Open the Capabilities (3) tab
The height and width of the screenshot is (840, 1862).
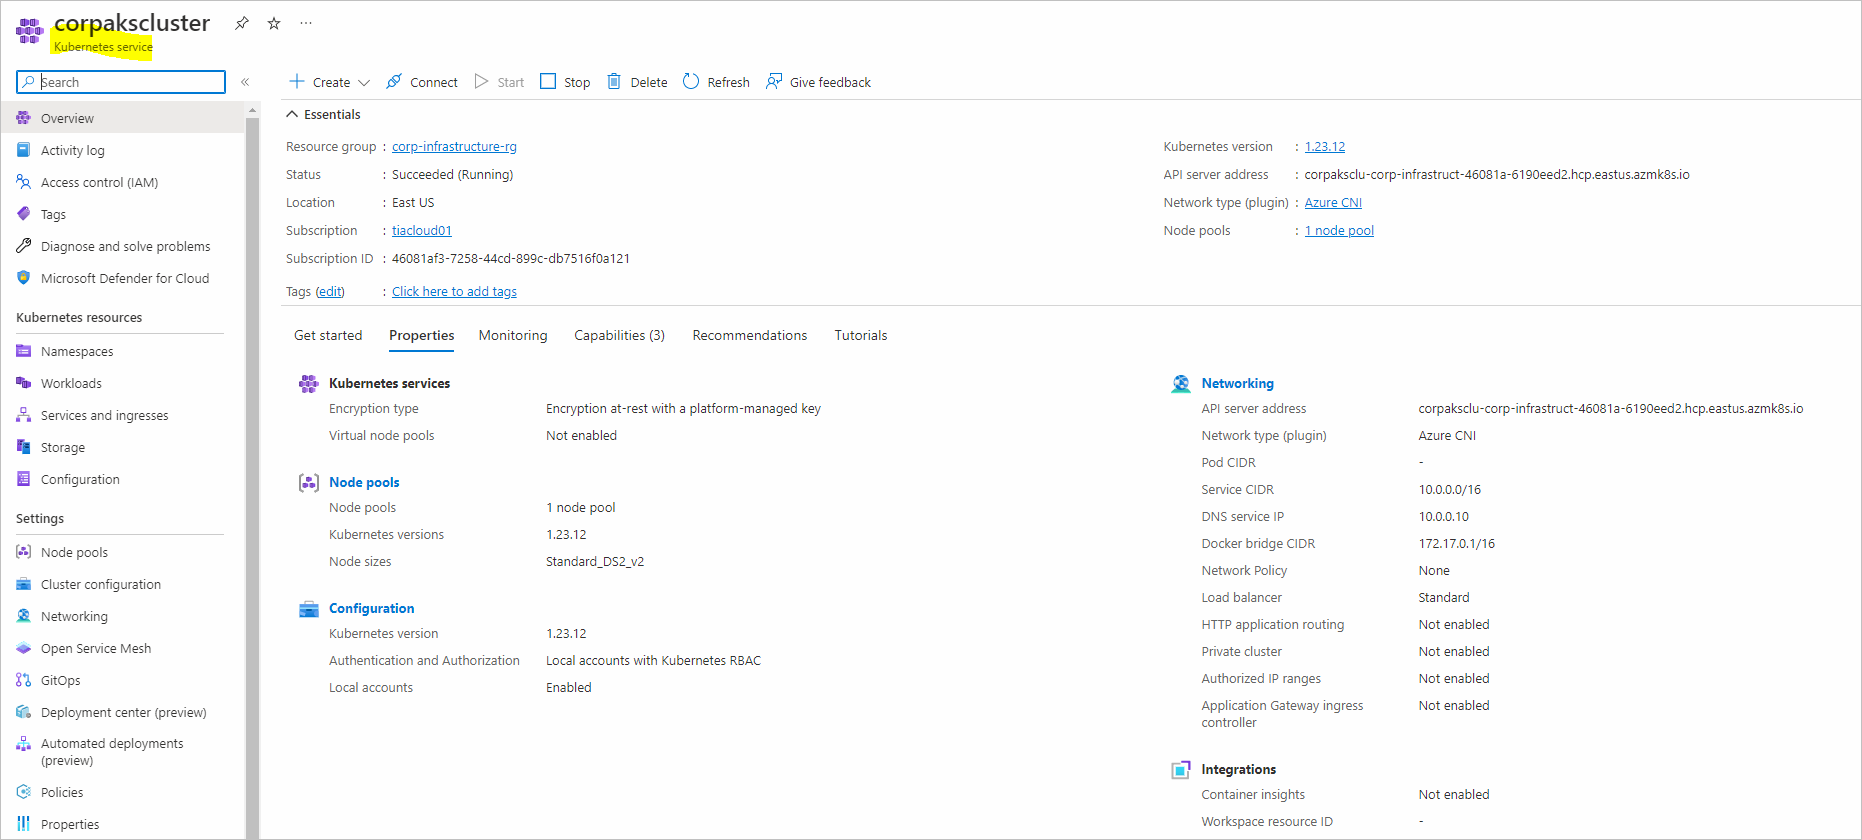(x=619, y=335)
